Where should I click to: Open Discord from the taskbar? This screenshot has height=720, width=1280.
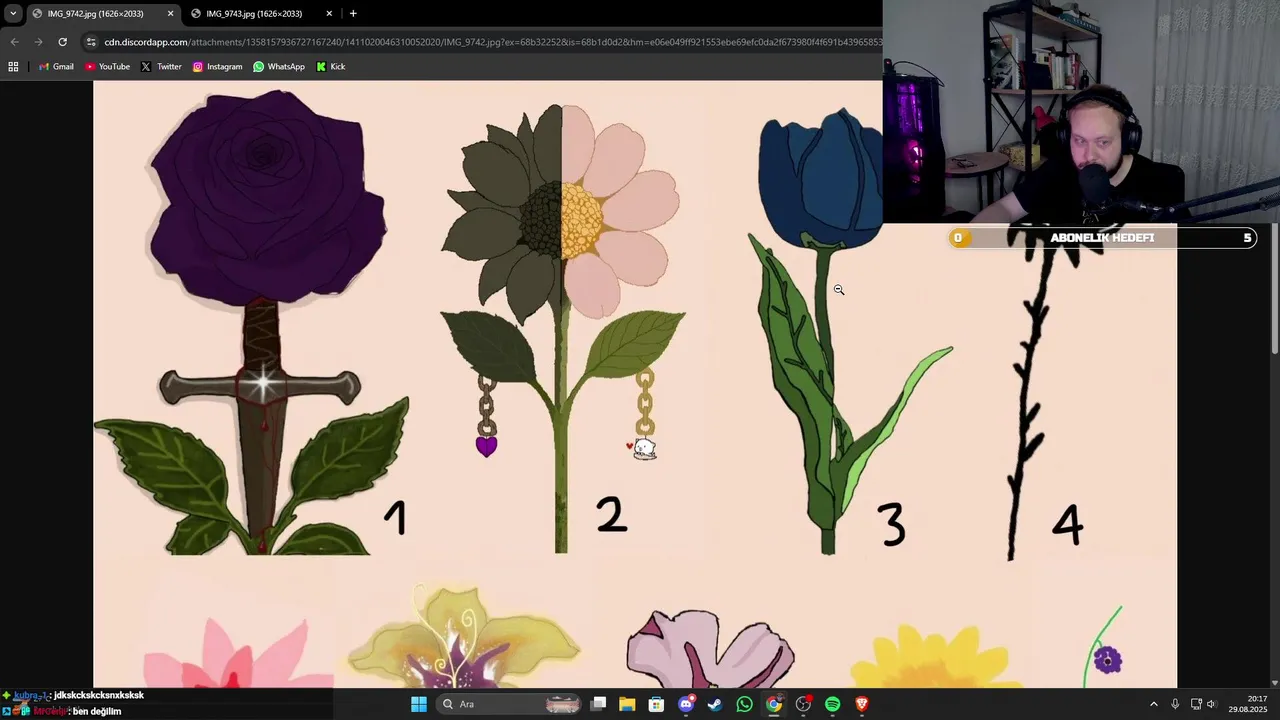[x=686, y=704]
